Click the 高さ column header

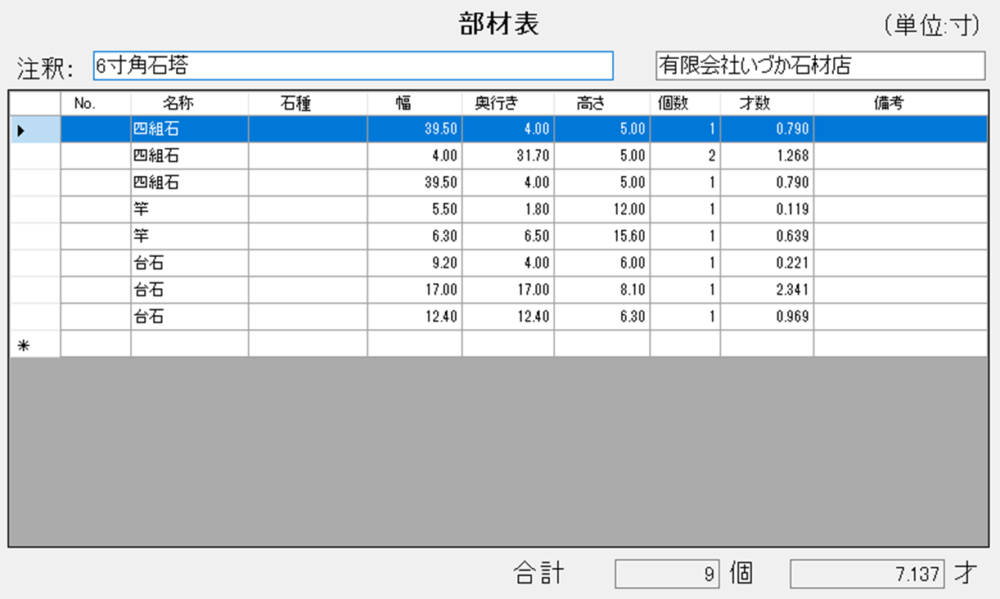(601, 102)
